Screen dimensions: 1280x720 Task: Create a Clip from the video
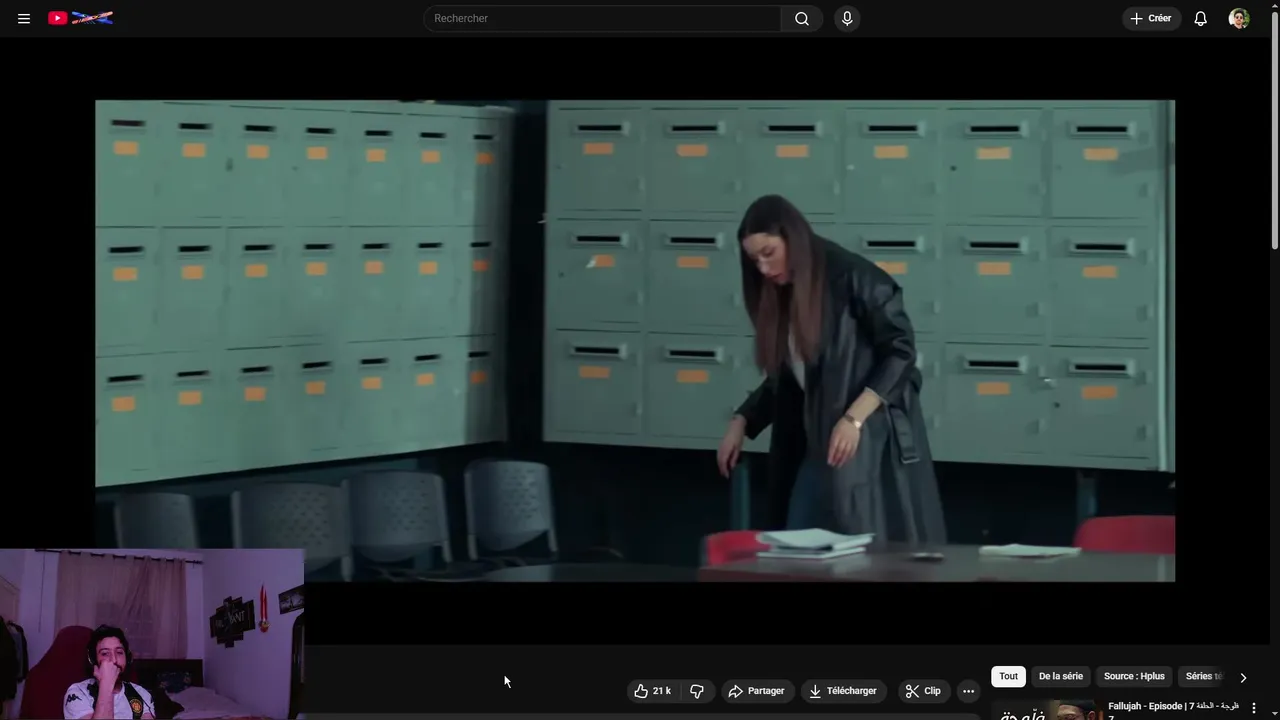click(923, 691)
